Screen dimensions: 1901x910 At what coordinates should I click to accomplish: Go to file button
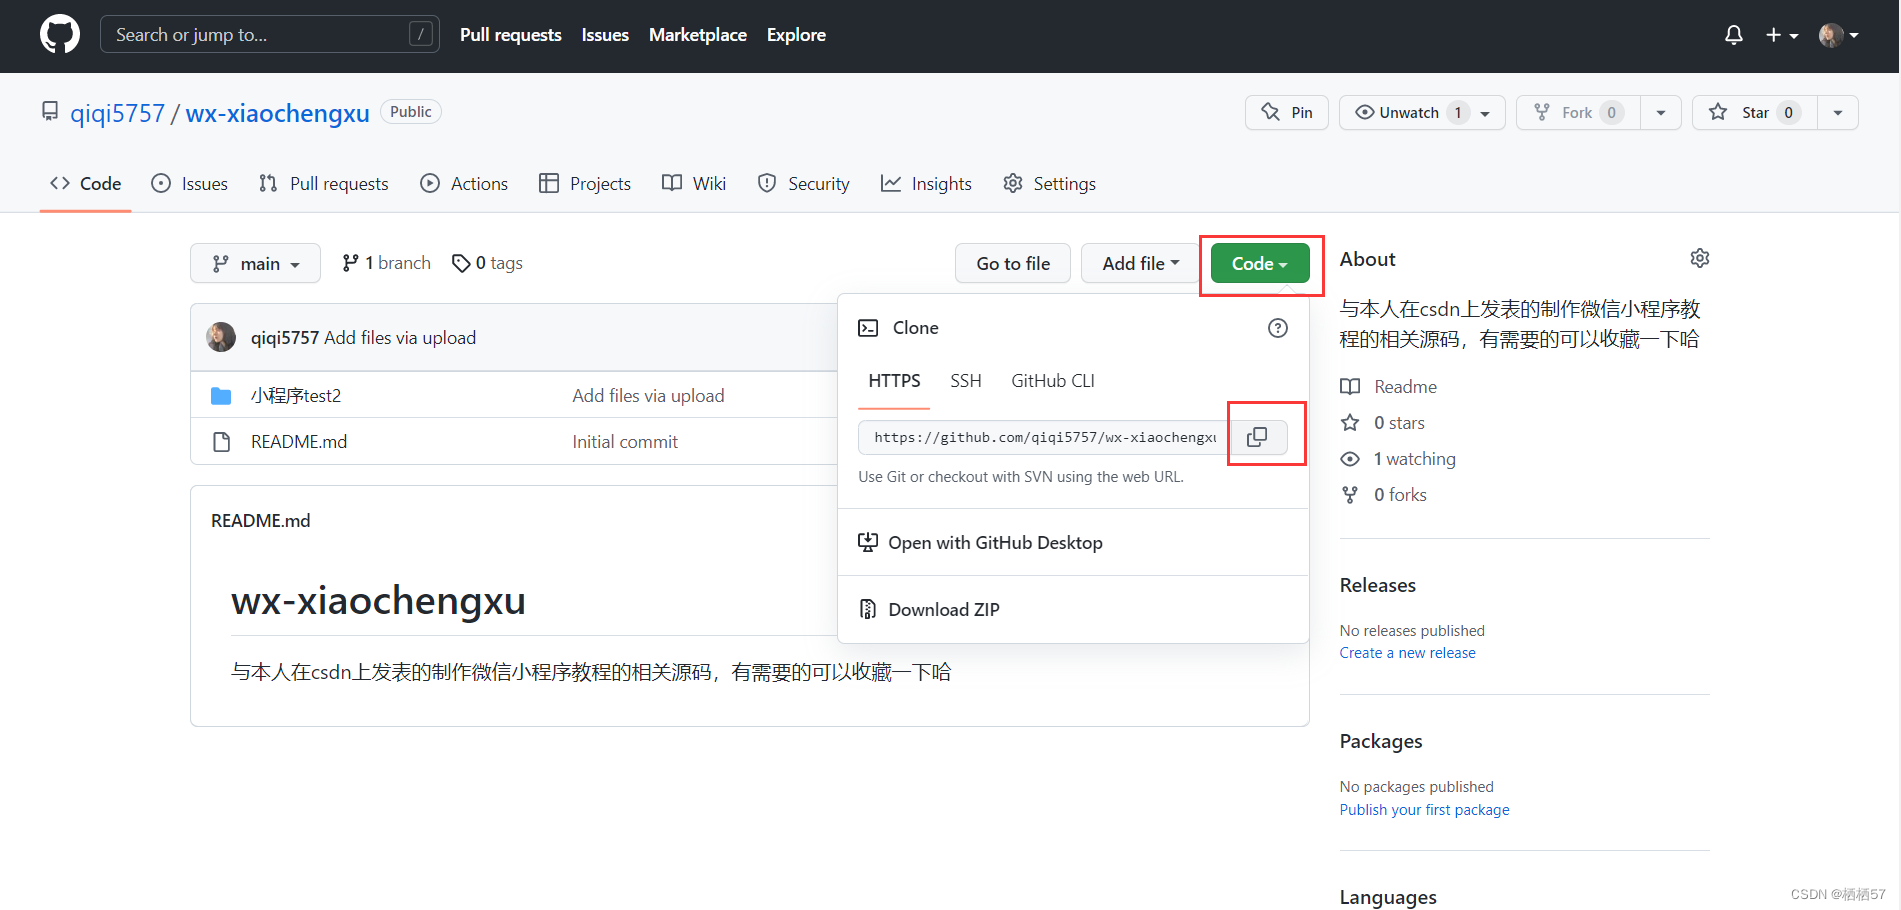click(1013, 263)
